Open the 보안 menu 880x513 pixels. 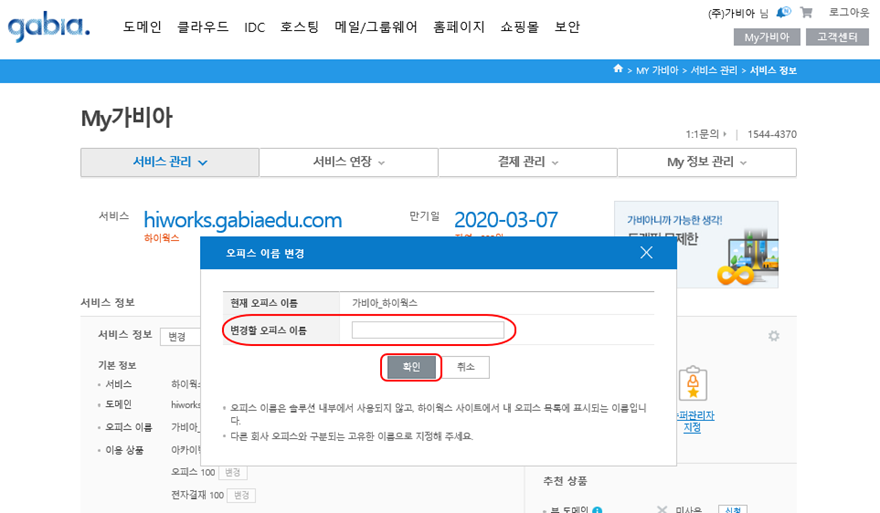click(x=567, y=27)
